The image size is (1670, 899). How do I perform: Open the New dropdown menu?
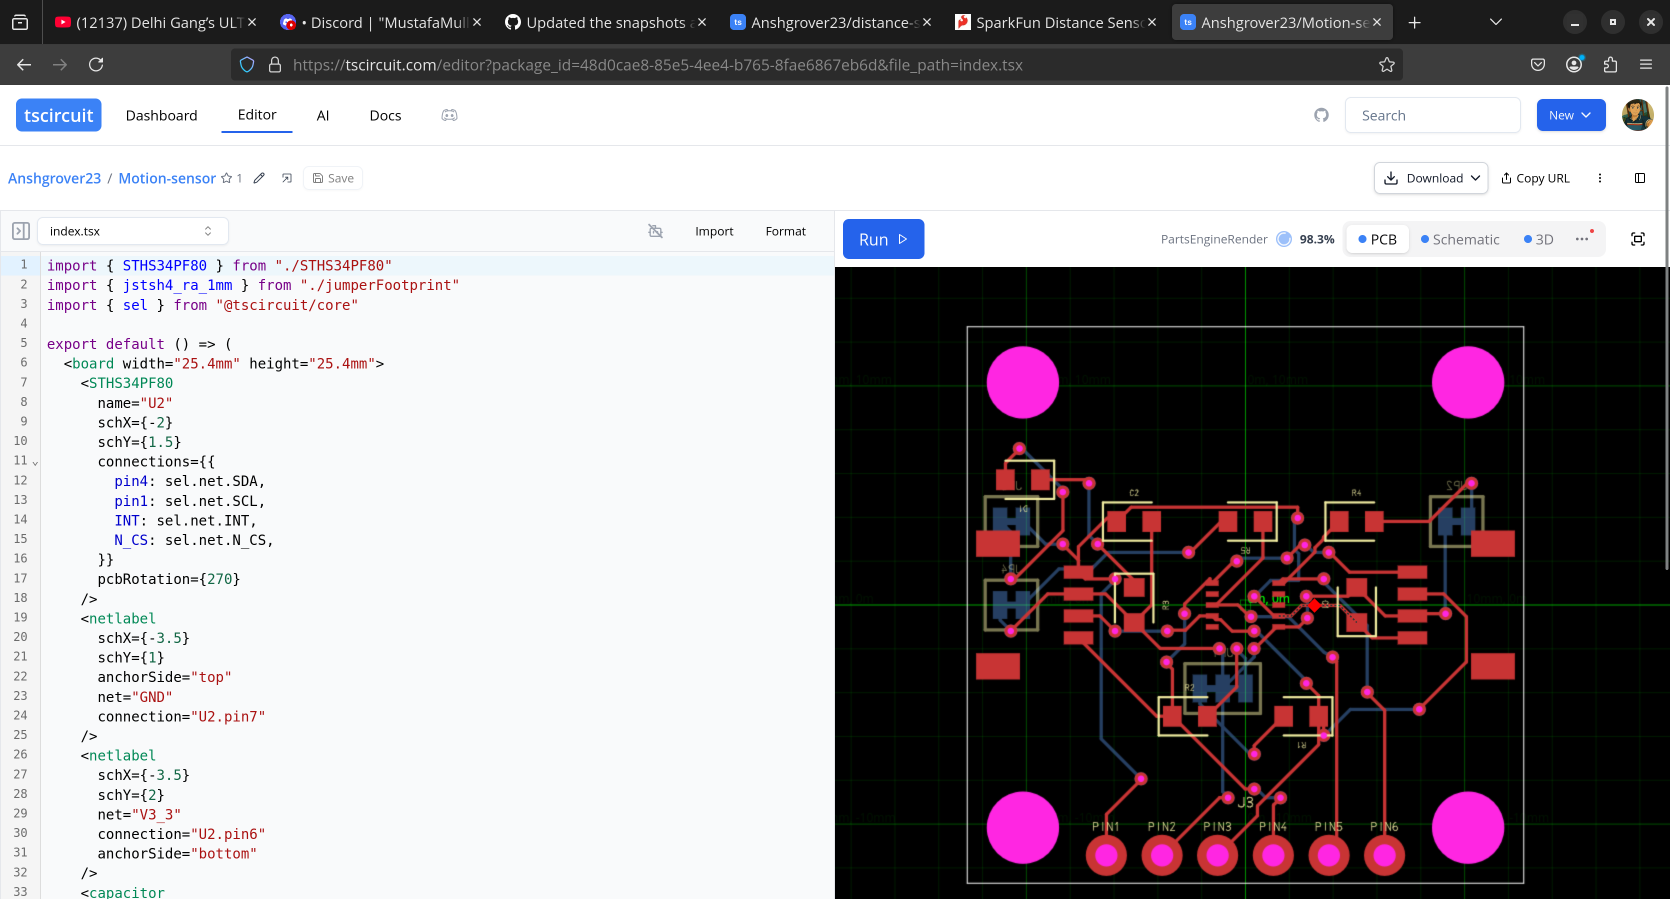pyautogui.click(x=1570, y=115)
